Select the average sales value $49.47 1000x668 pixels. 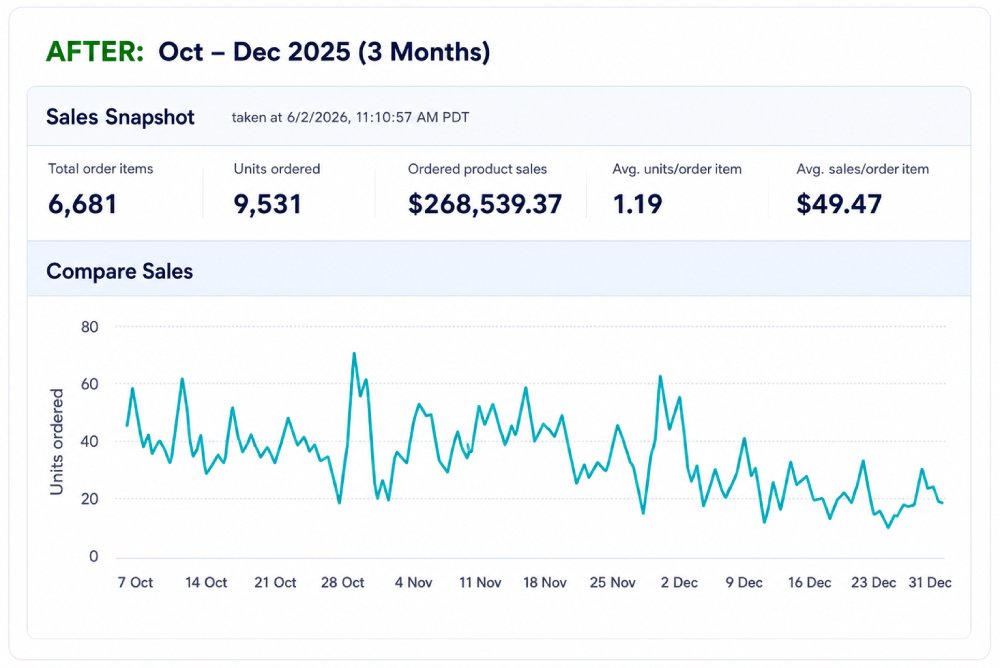pos(839,204)
